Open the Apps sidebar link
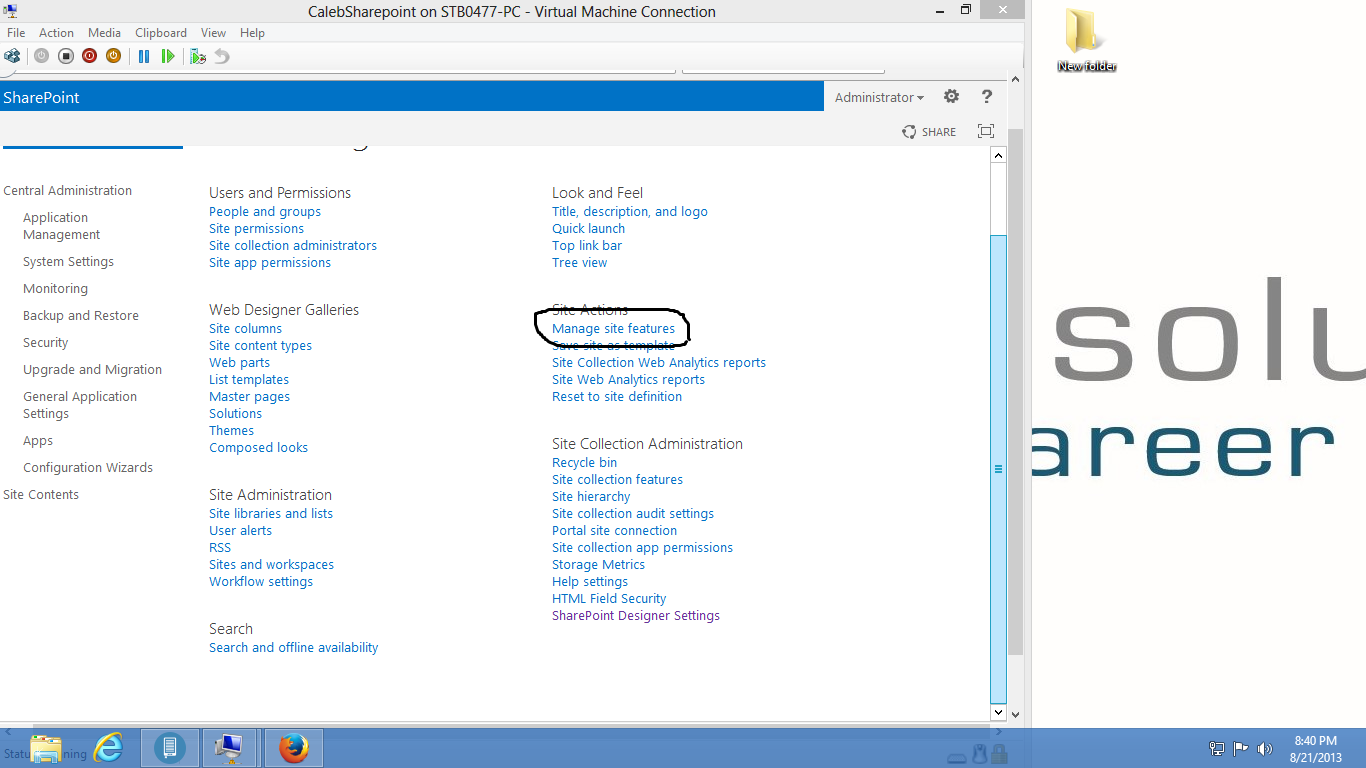 coord(38,441)
